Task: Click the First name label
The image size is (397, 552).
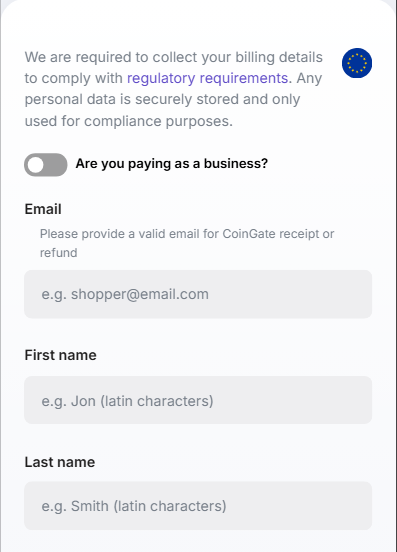Action: click(61, 355)
